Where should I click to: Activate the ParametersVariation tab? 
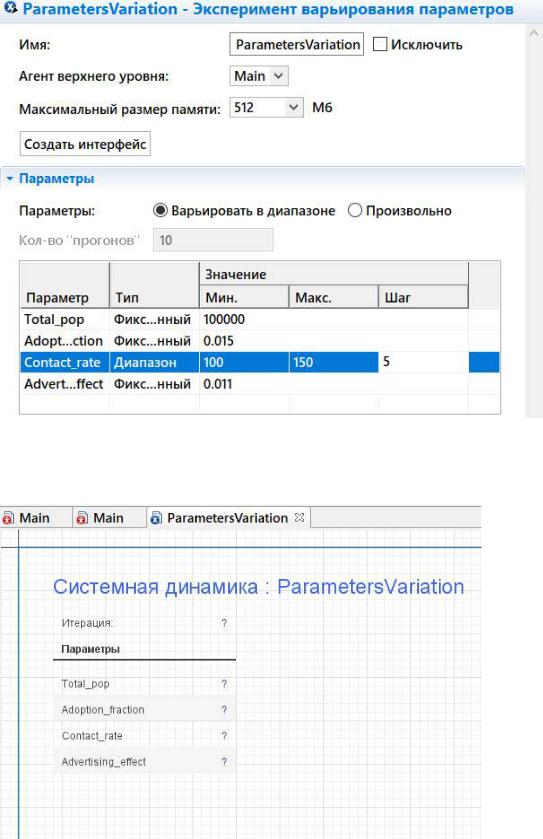tap(227, 518)
